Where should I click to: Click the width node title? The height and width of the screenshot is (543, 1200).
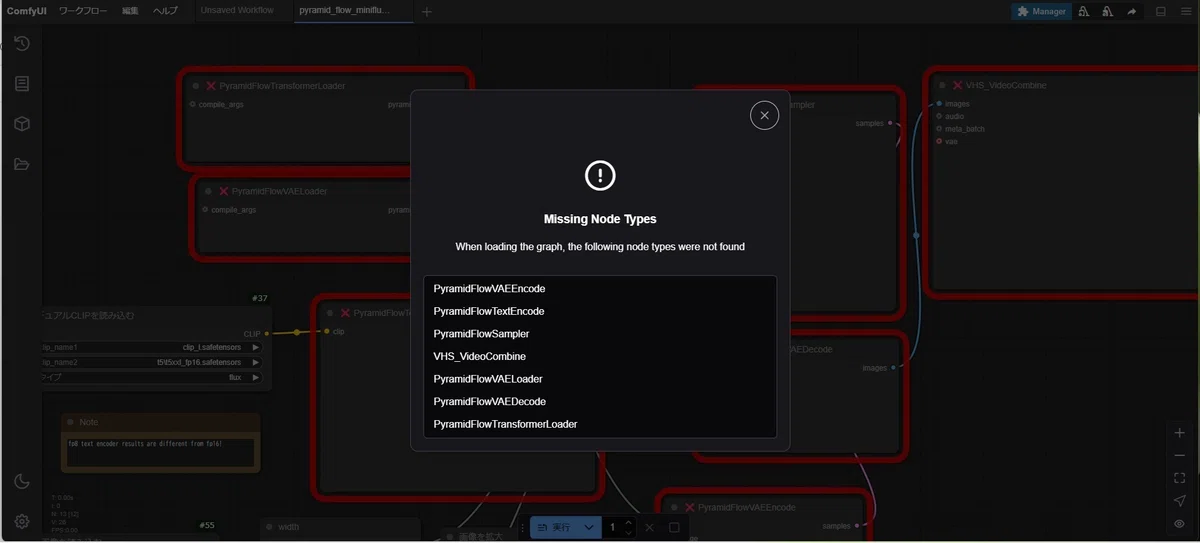pyautogui.click(x=288, y=527)
